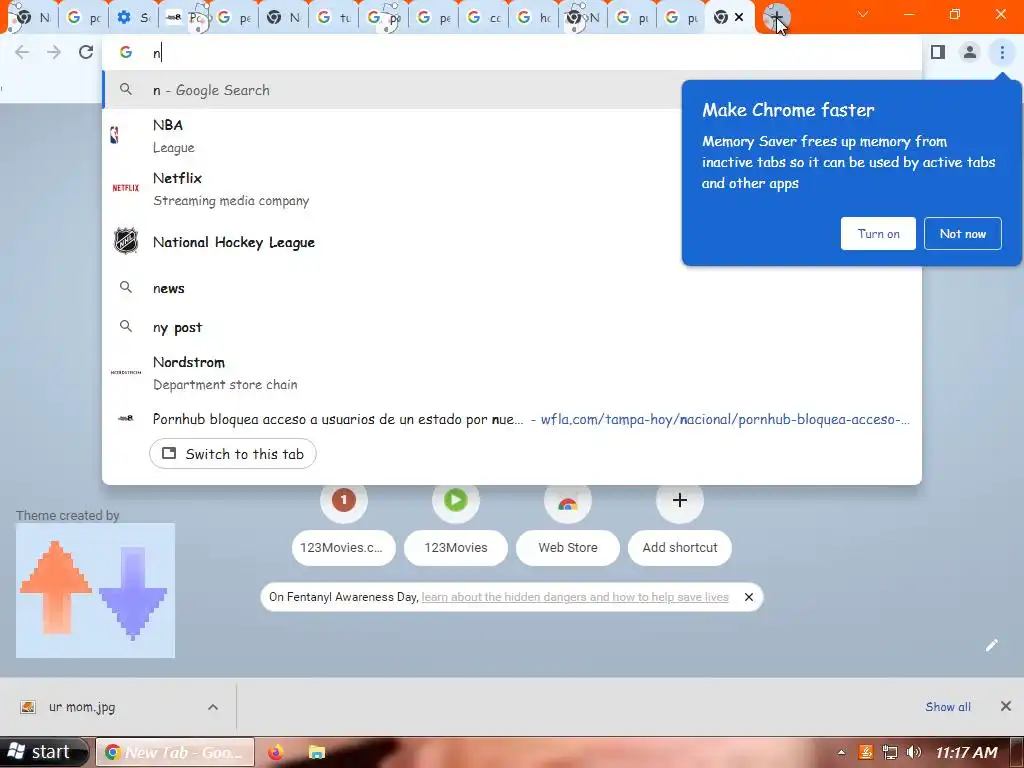Click 'Switch to this tab' button
The height and width of the screenshot is (768, 1024).
[x=232, y=454]
